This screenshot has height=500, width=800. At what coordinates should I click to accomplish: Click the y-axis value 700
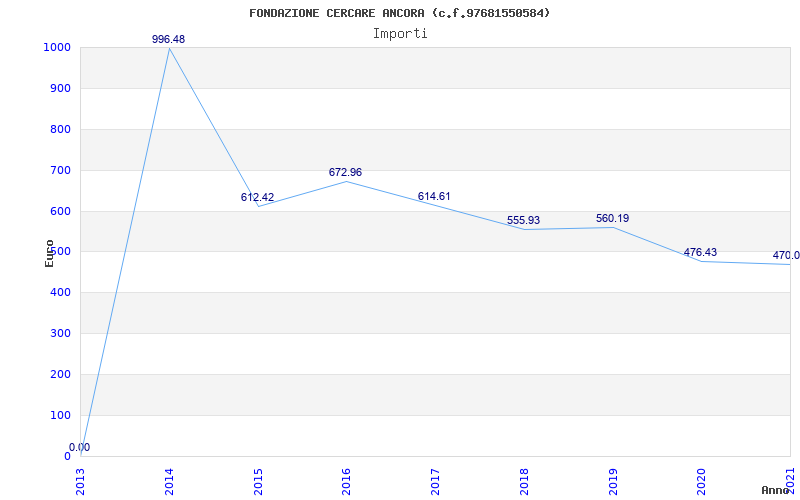point(60,170)
